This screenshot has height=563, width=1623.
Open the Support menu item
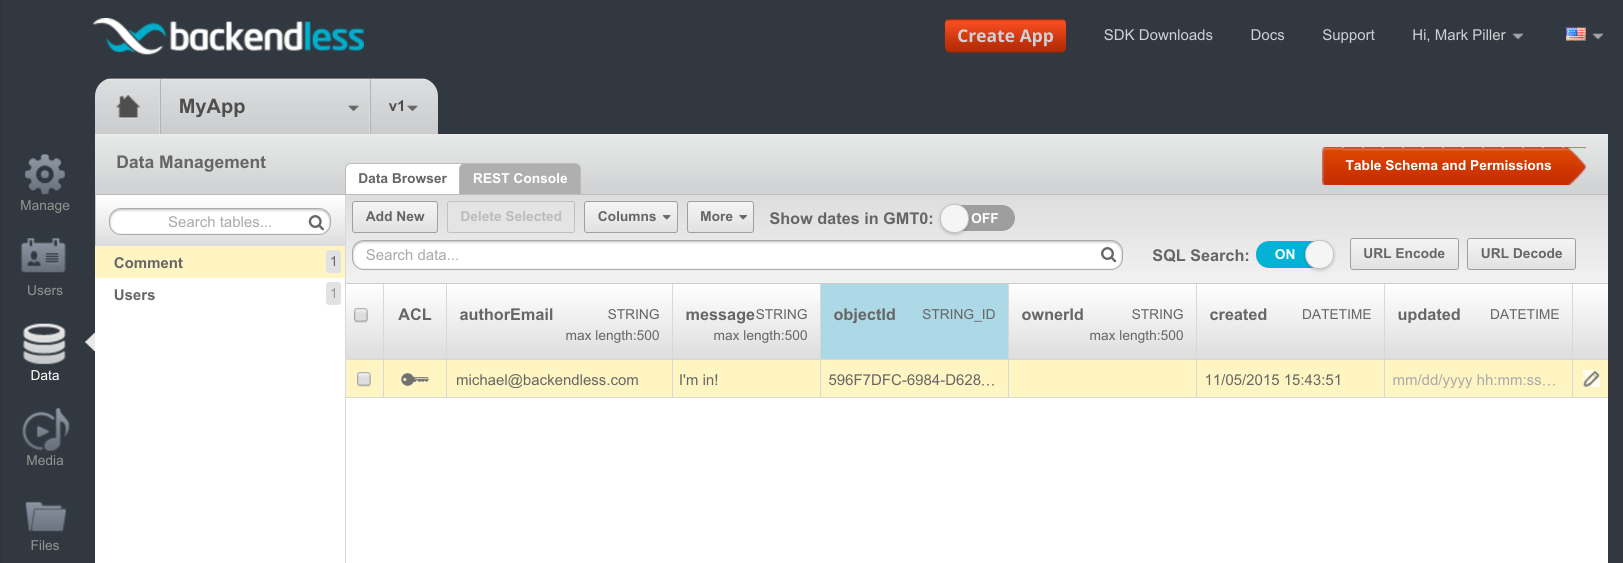click(x=1348, y=35)
